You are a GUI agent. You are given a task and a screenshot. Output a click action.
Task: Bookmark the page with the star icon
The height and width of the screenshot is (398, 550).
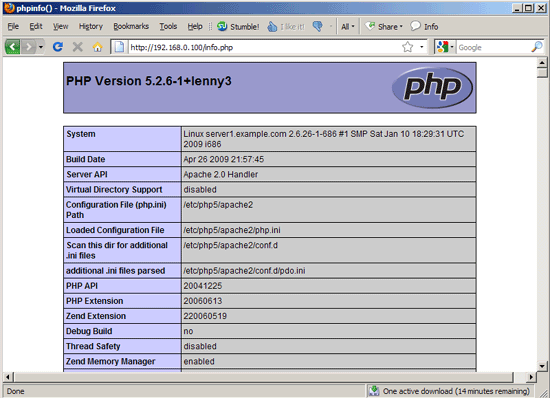pyautogui.click(x=408, y=47)
